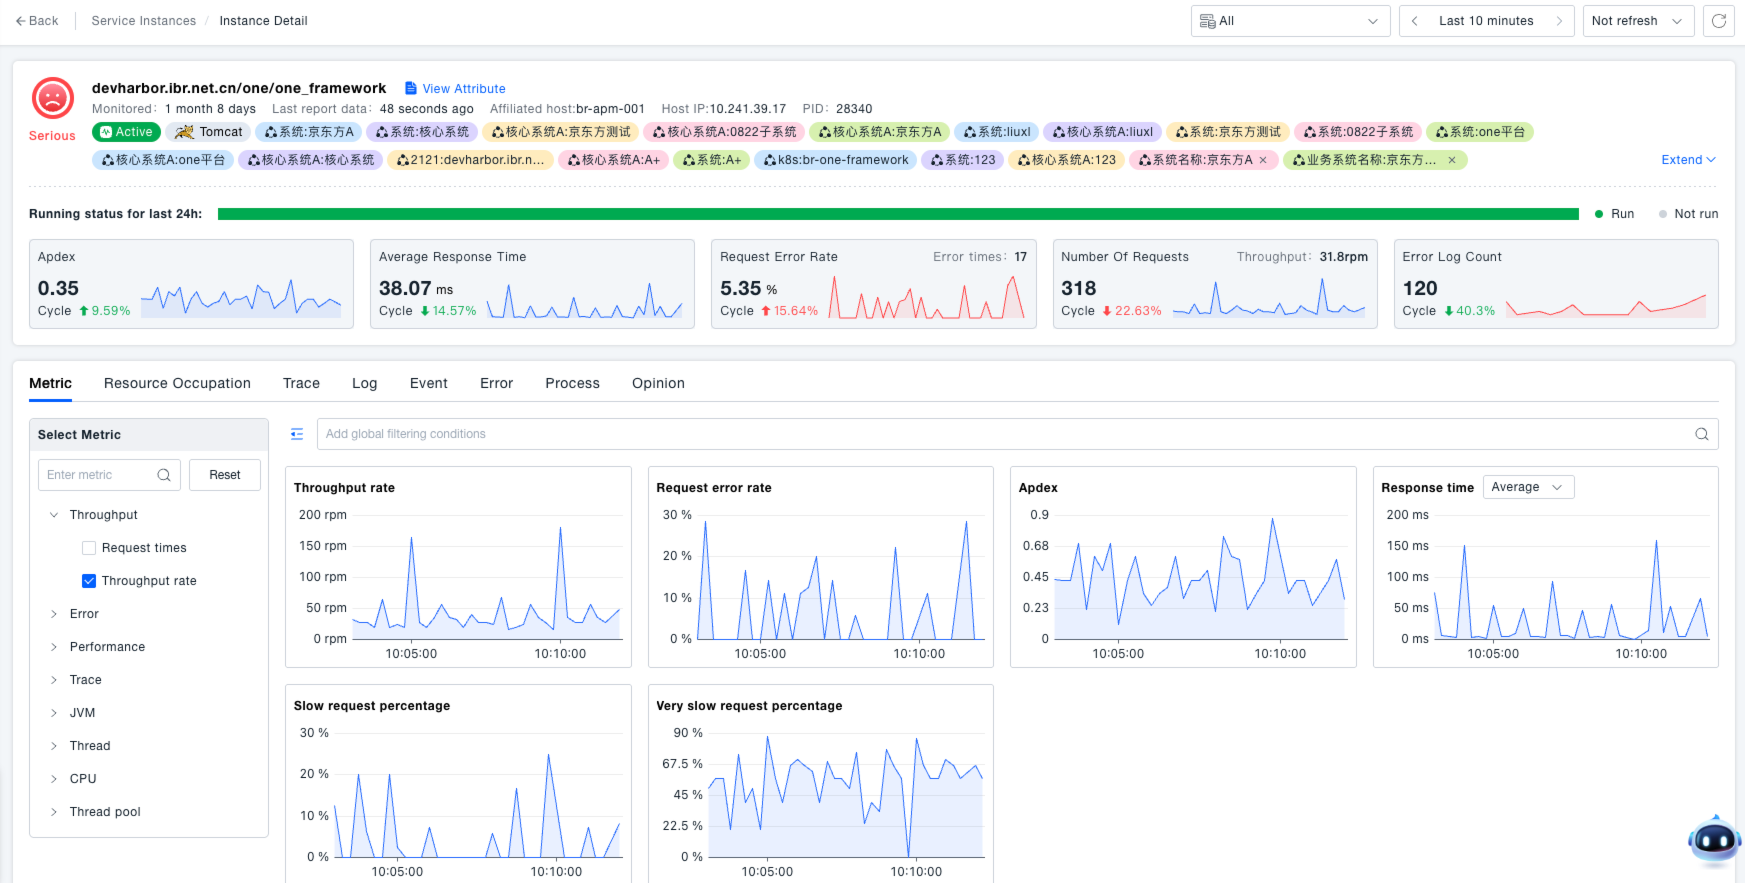Viewport: 1745px width, 883px height.
Task: Enable the Request times checkbox
Action: (89, 548)
